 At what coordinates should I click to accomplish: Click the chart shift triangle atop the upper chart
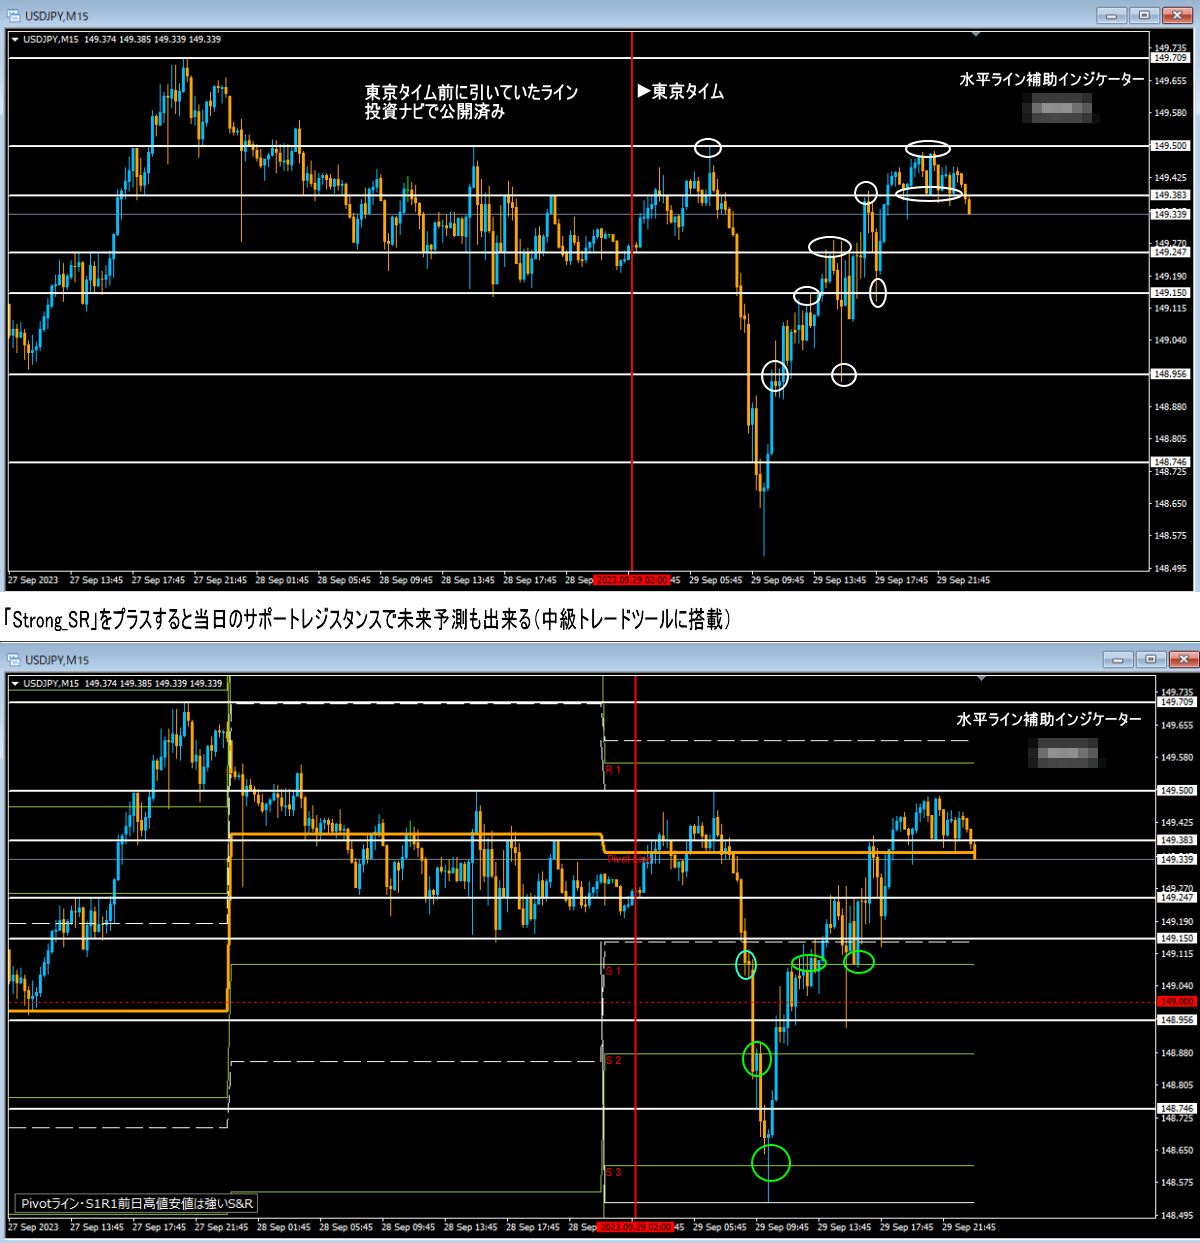click(x=977, y=35)
